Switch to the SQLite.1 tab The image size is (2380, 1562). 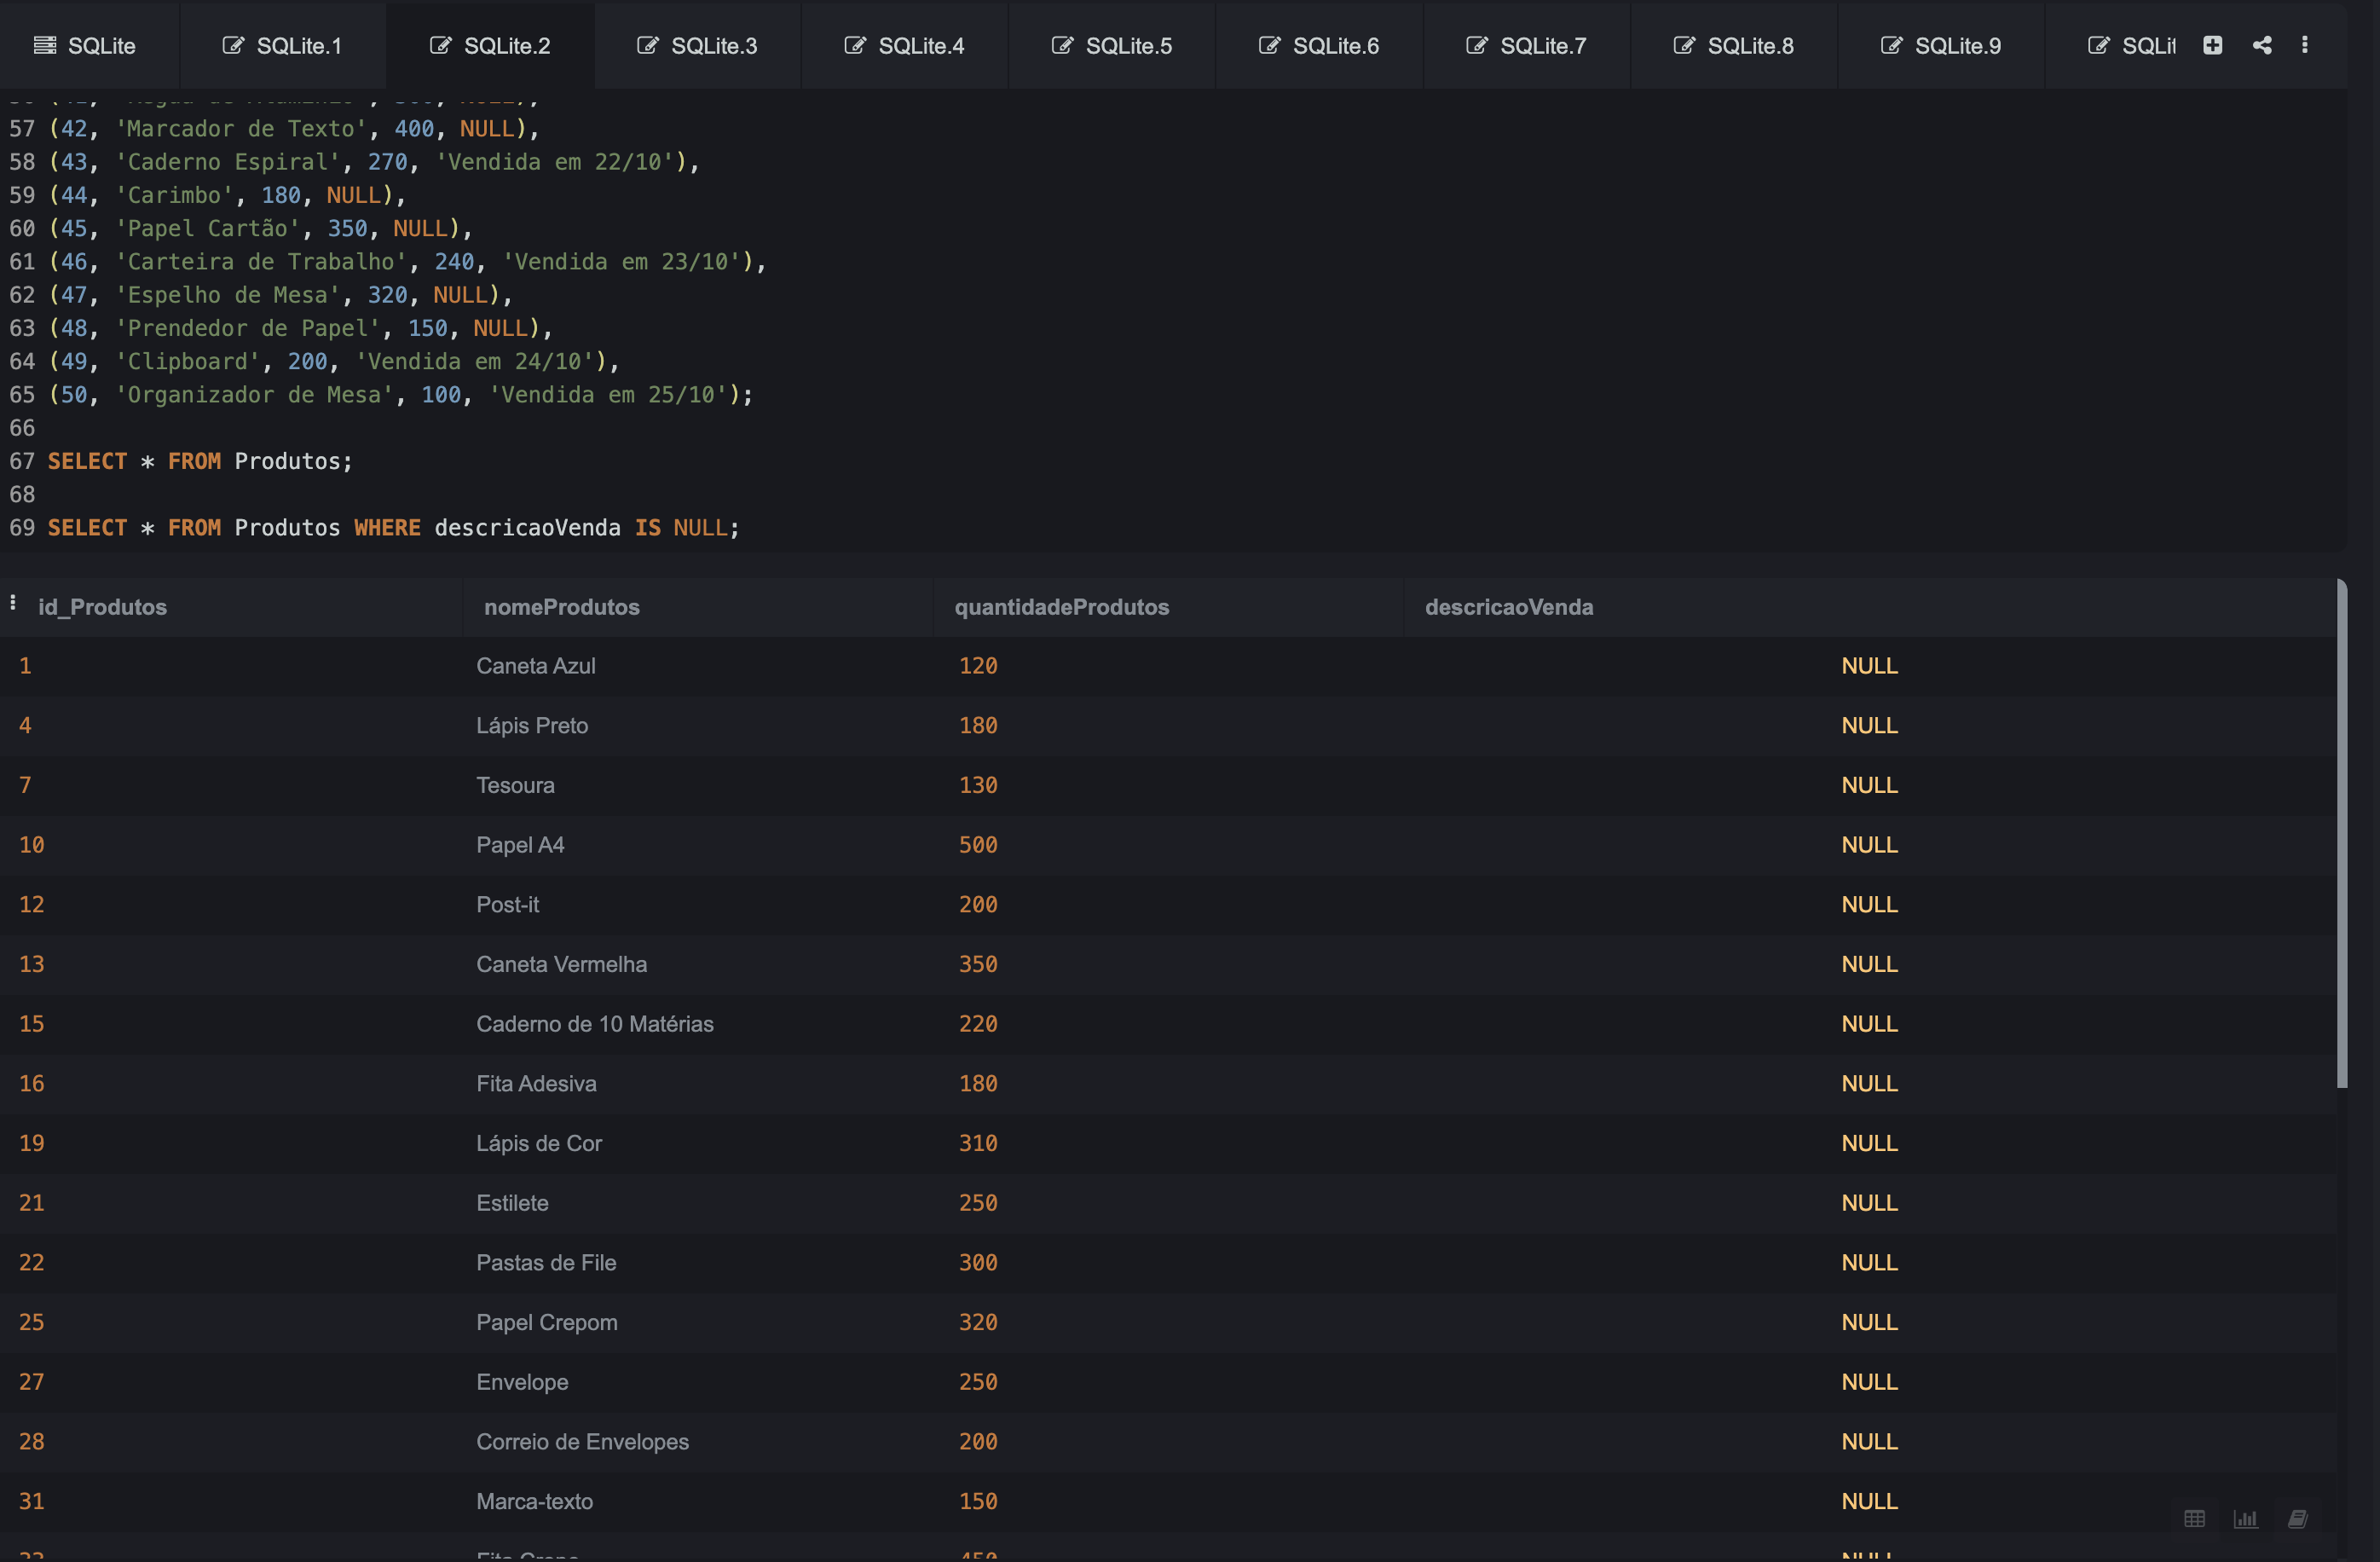click(283, 46)
